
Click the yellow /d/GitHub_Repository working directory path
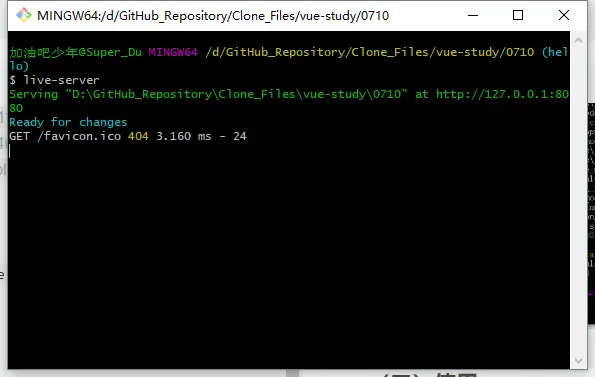[370, 52]
